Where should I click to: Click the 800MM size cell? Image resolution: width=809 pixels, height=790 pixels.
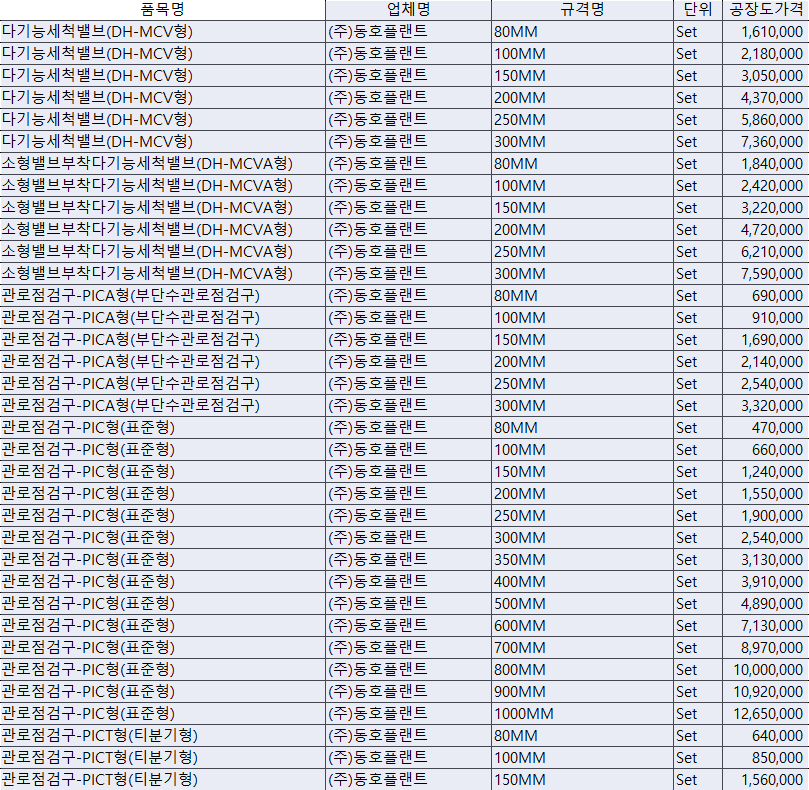coord(582,669)
